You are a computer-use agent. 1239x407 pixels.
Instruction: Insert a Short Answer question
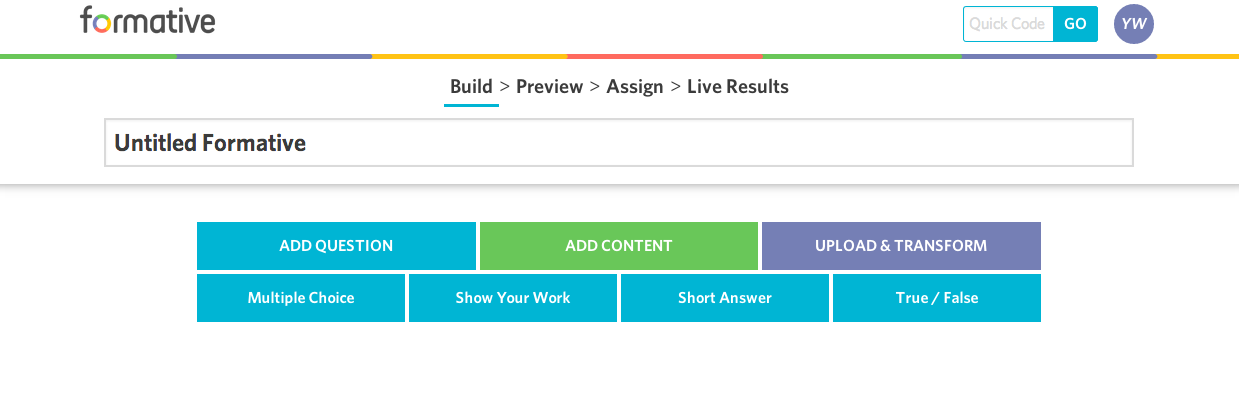coord(725,298)
